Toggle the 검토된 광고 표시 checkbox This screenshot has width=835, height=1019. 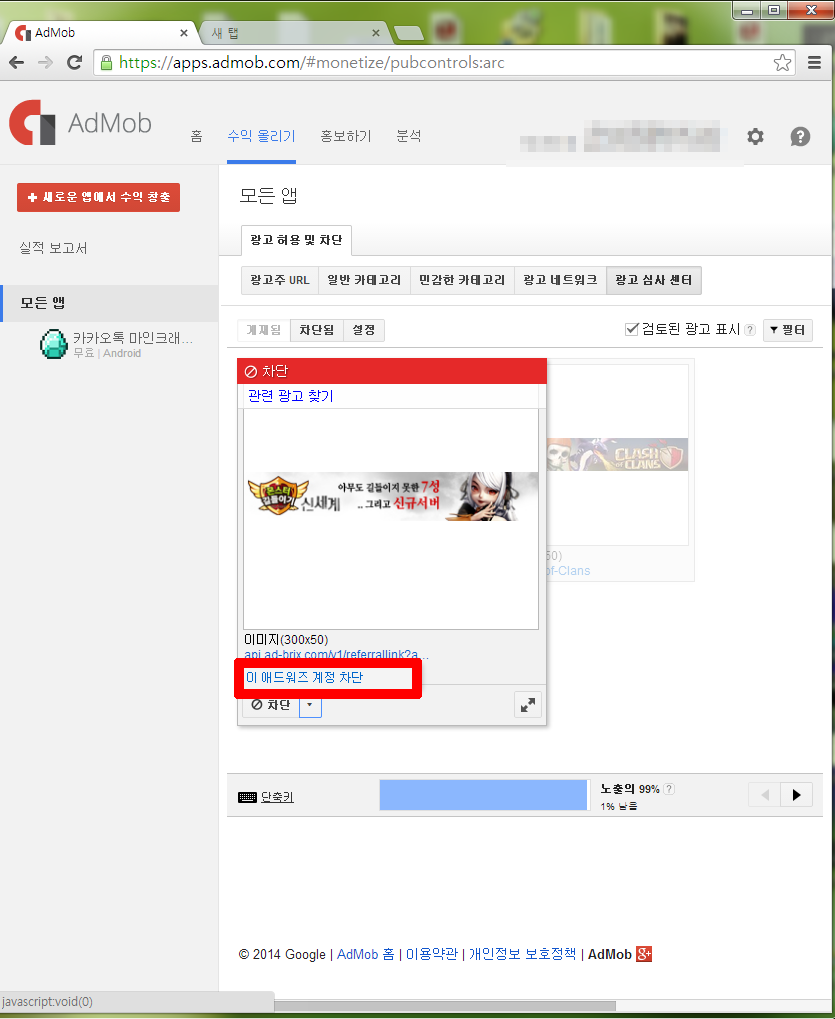631,329
